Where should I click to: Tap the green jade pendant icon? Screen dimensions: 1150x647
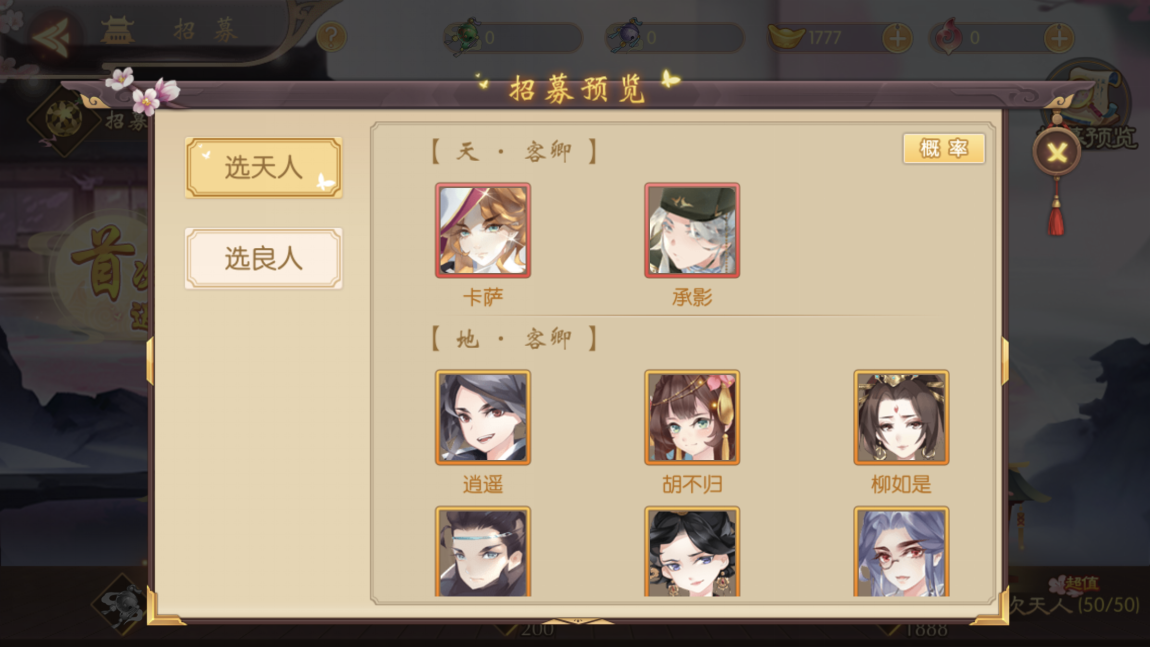[464, 37]
